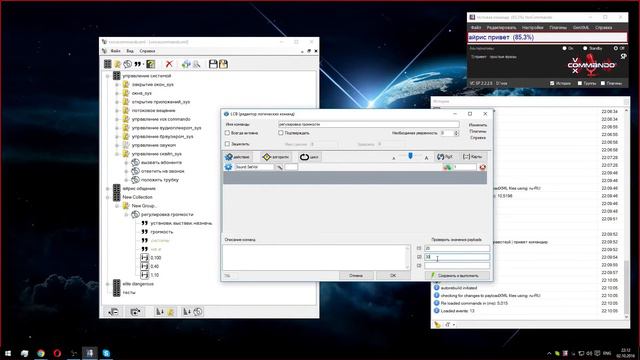Image resolution: width=640 pixels, height=360 pixels.
Task: Click the first bottom-left icon in command editor
Action: pos(113,312)
